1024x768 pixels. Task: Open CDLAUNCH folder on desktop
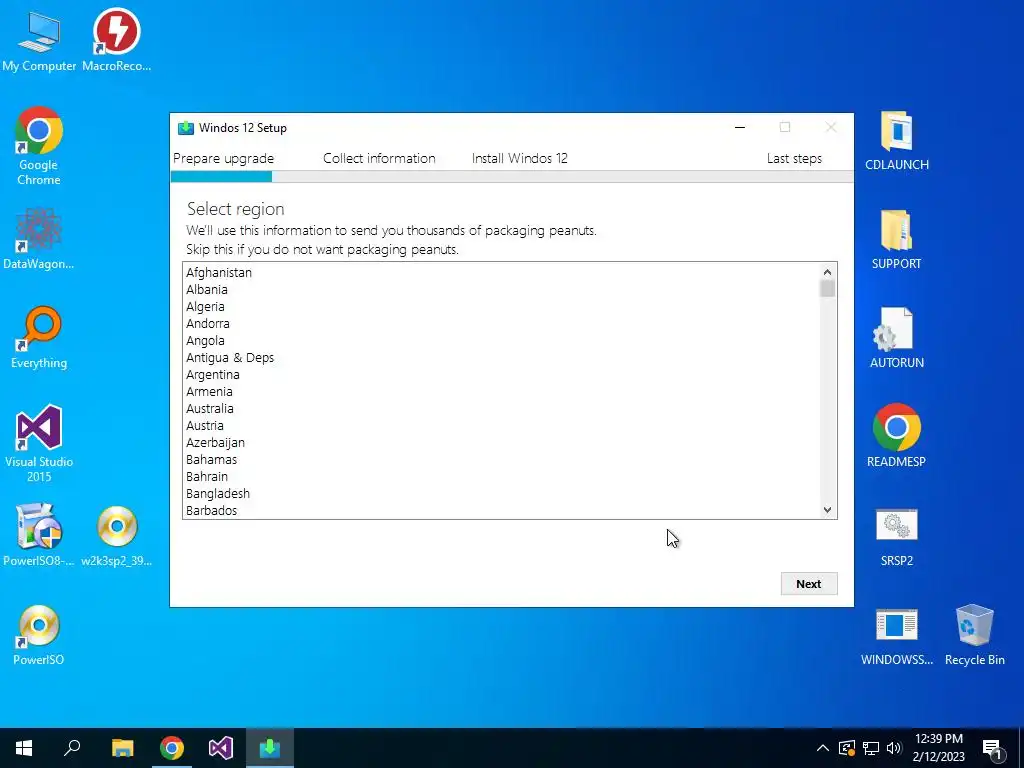[897, 141]
